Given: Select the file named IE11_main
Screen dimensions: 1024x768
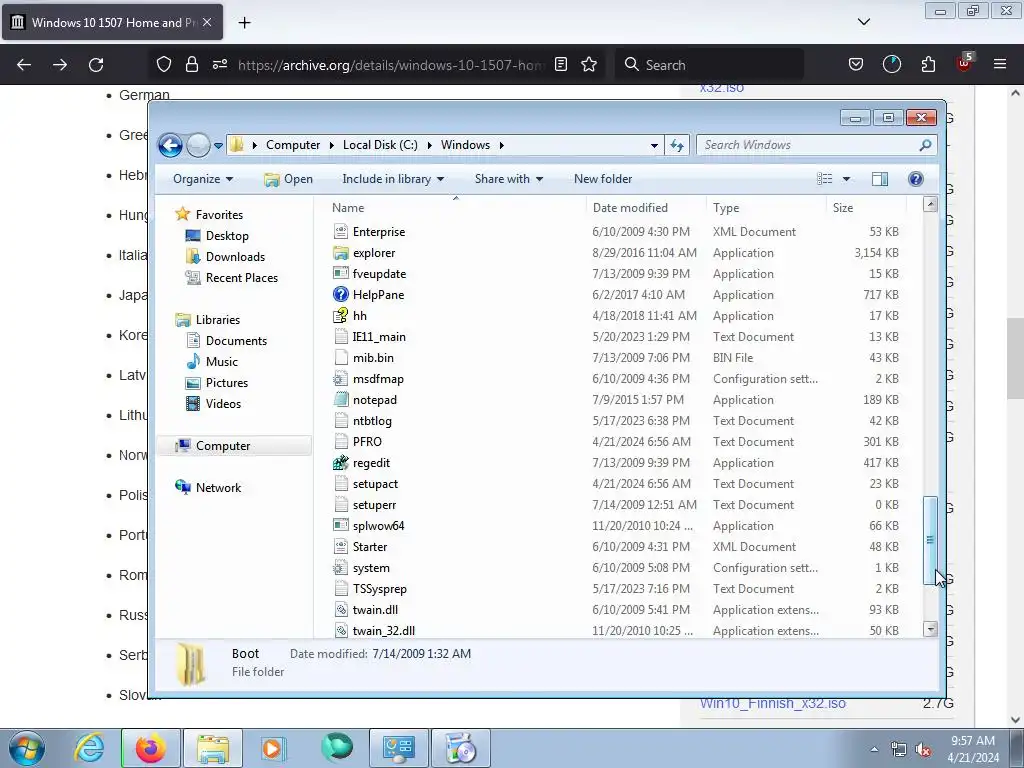Looking at the screenshot, I should pos(379,337).
